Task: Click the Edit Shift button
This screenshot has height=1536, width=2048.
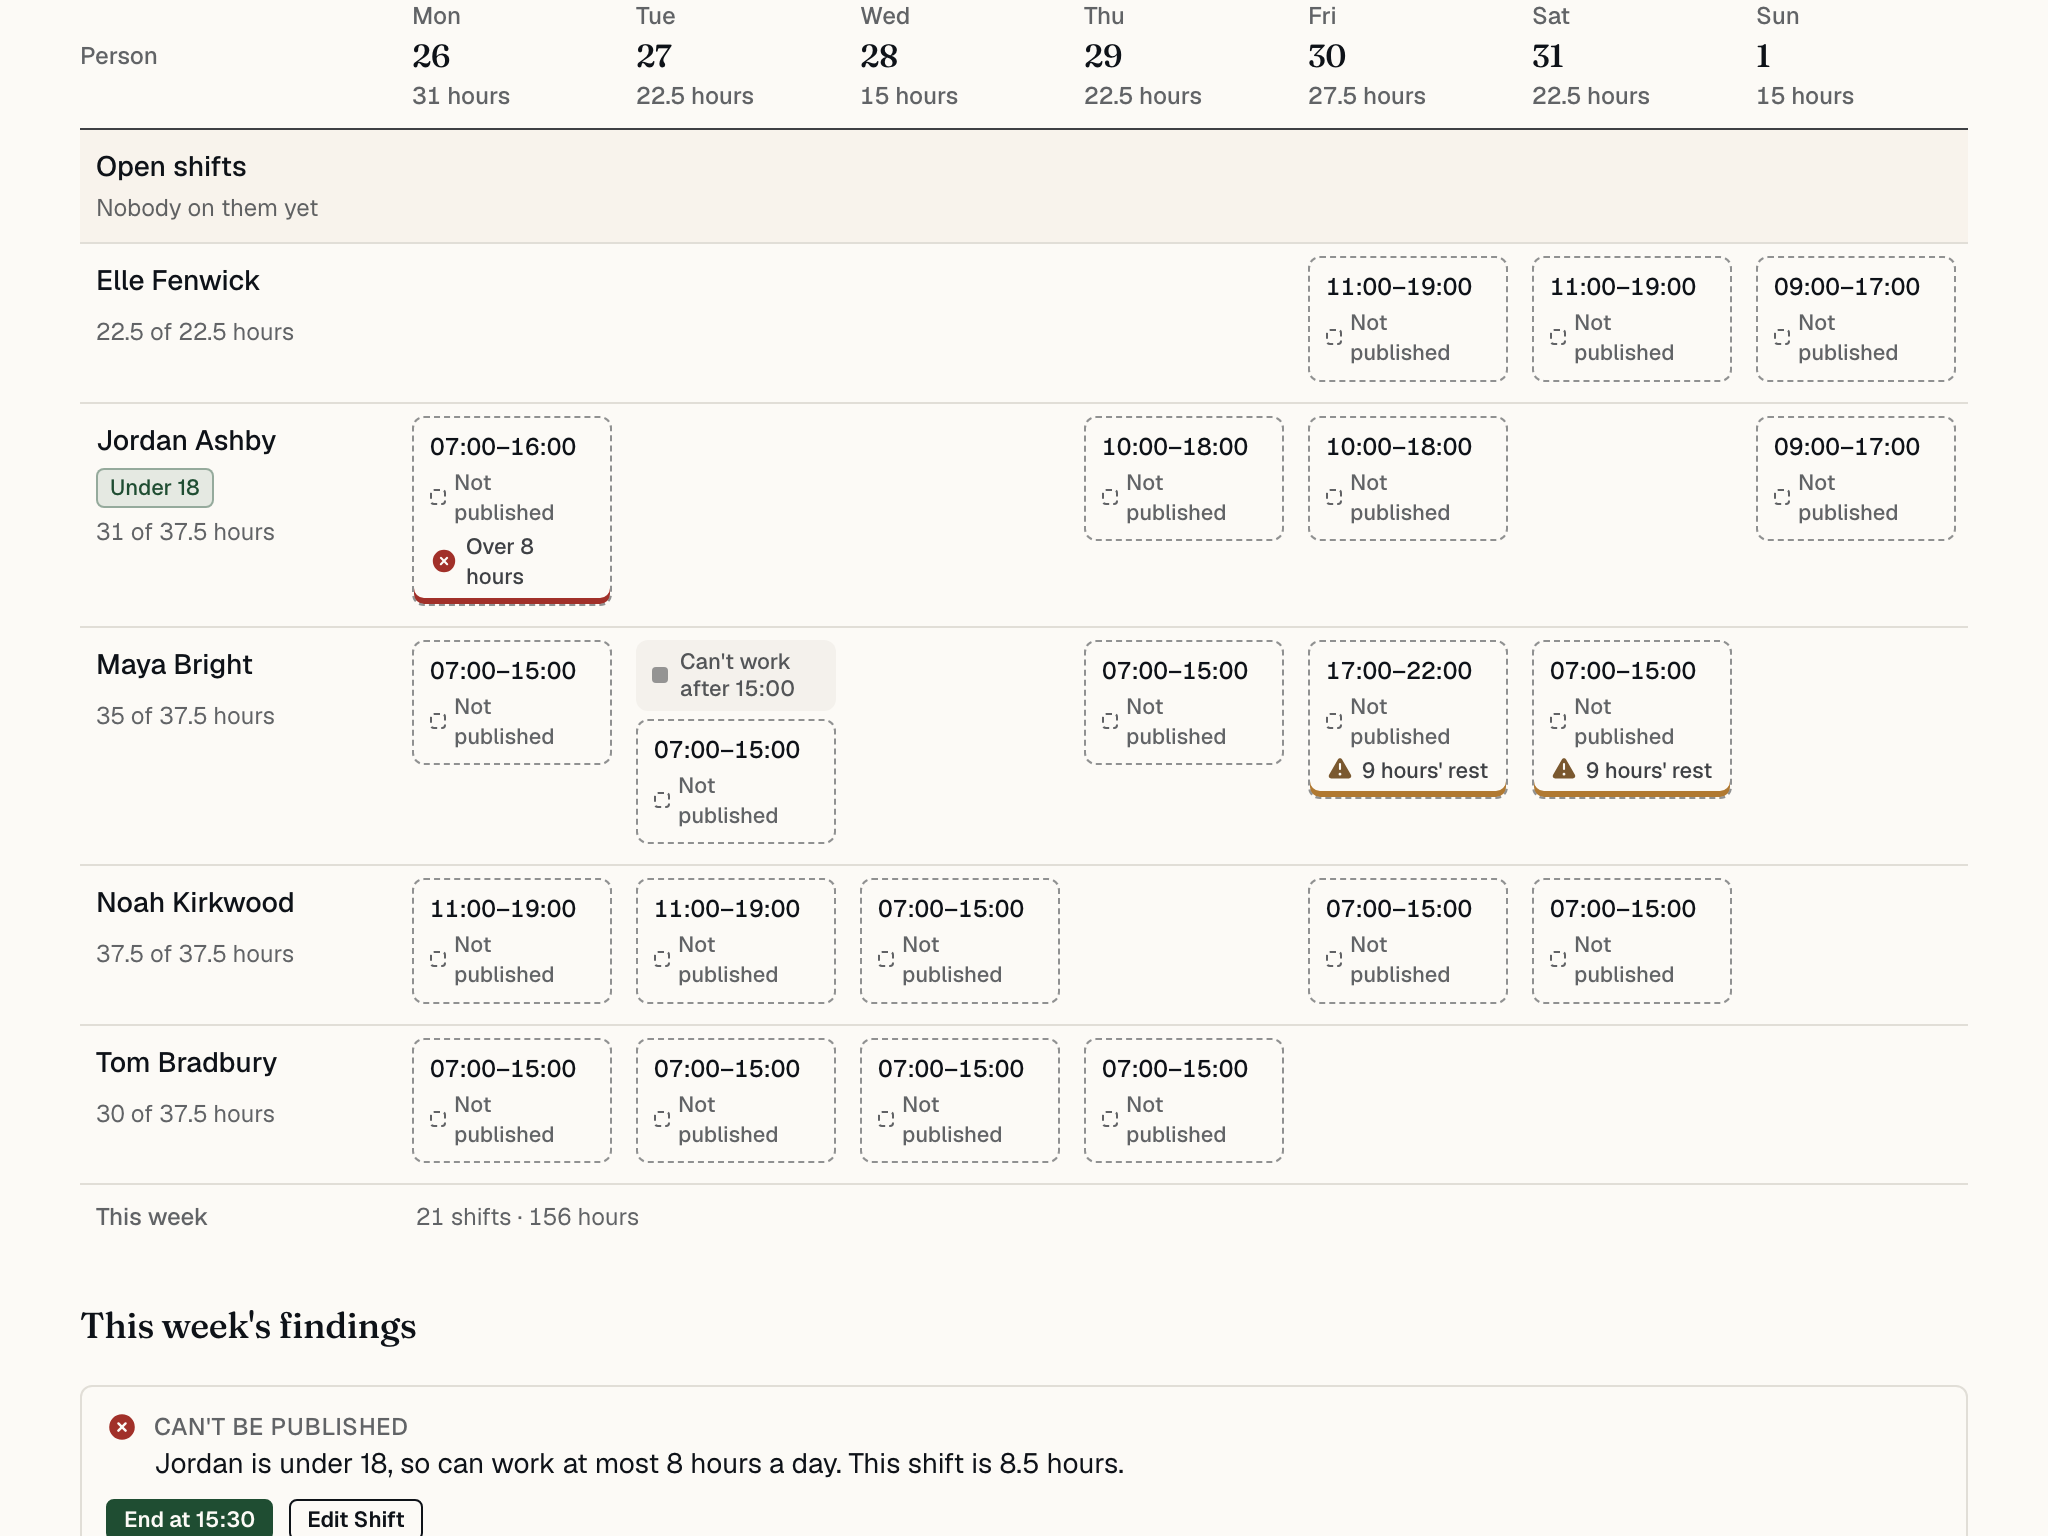Action: coord(356,1518)
